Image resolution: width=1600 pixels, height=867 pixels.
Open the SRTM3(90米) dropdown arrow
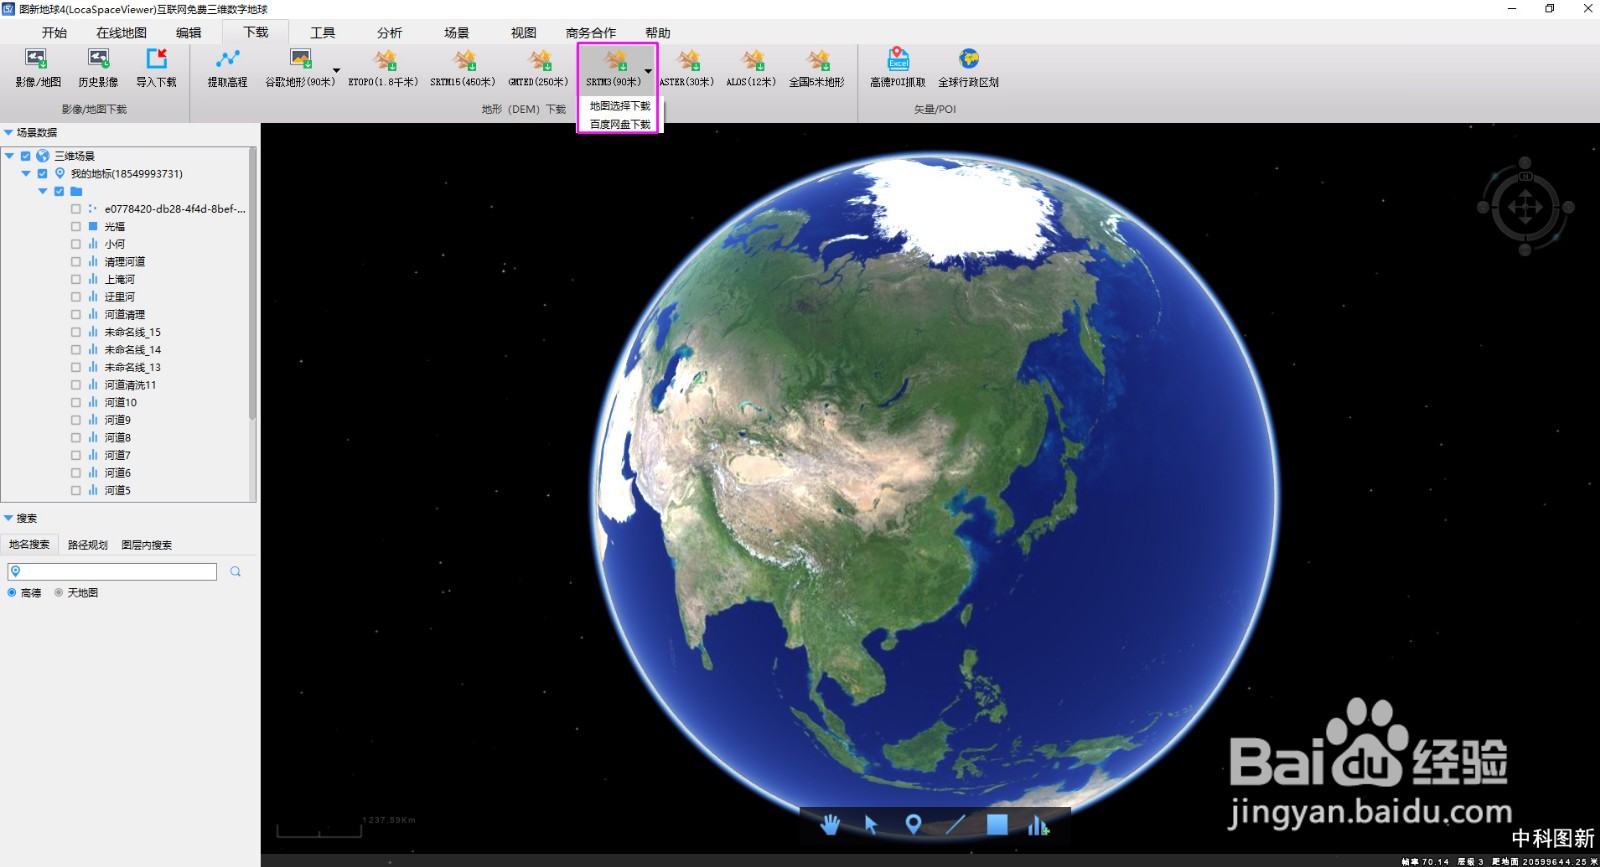(648, 71)
